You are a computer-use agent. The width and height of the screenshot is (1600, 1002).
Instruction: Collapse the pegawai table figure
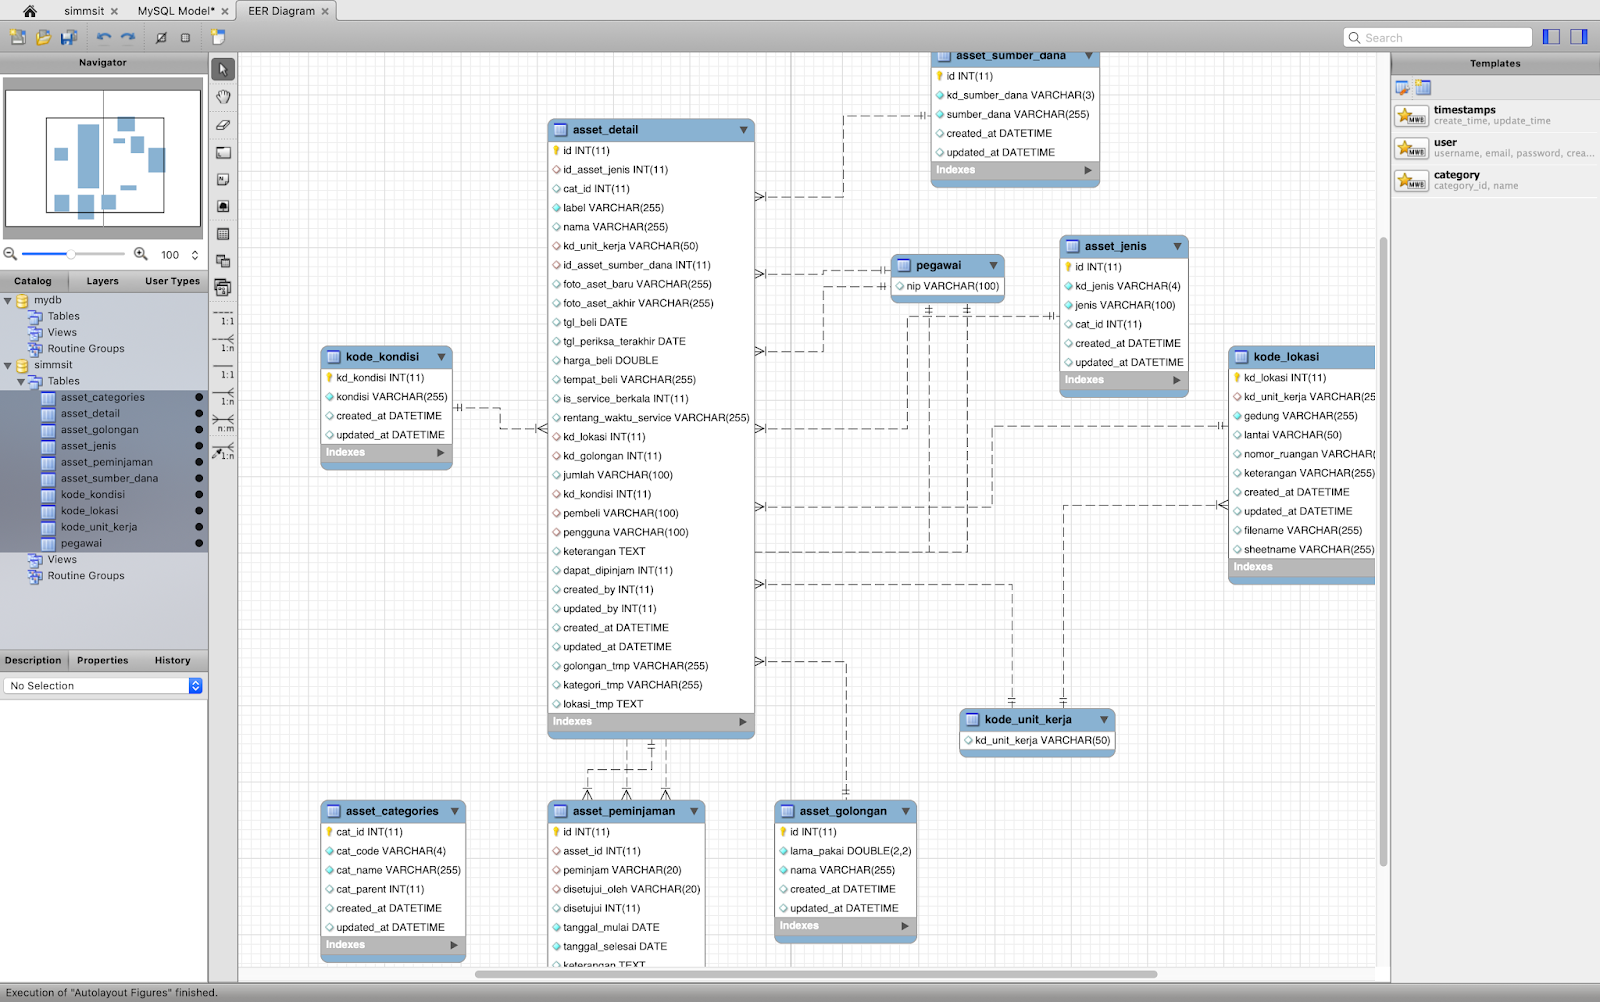click(x=993, y=265)
